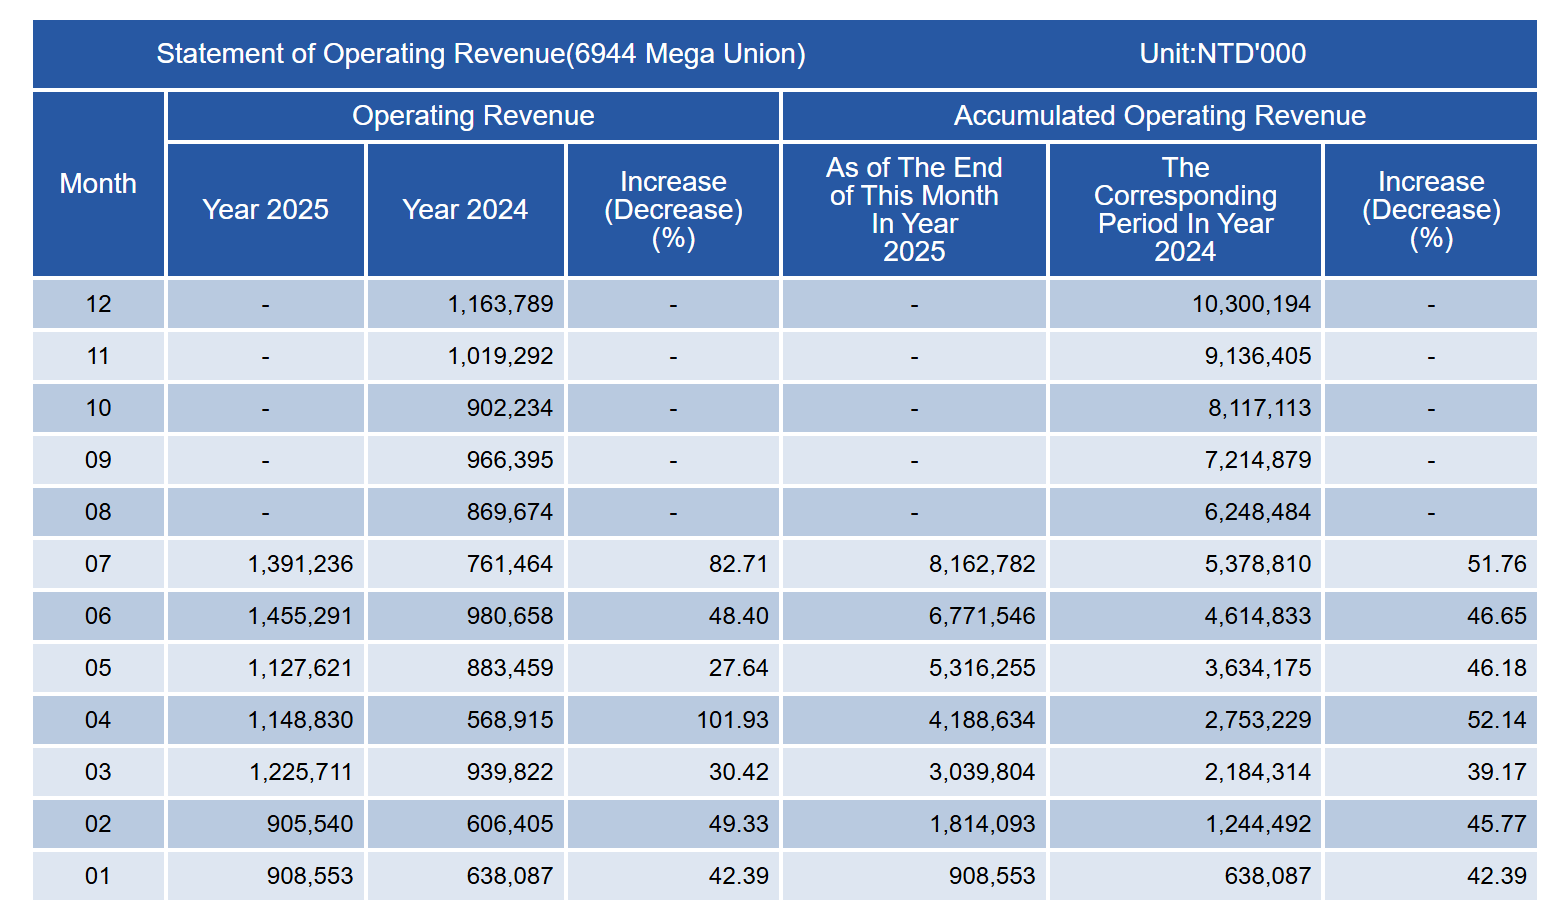Click accumulated 2024 value 10,300,194

[1251, 304]
